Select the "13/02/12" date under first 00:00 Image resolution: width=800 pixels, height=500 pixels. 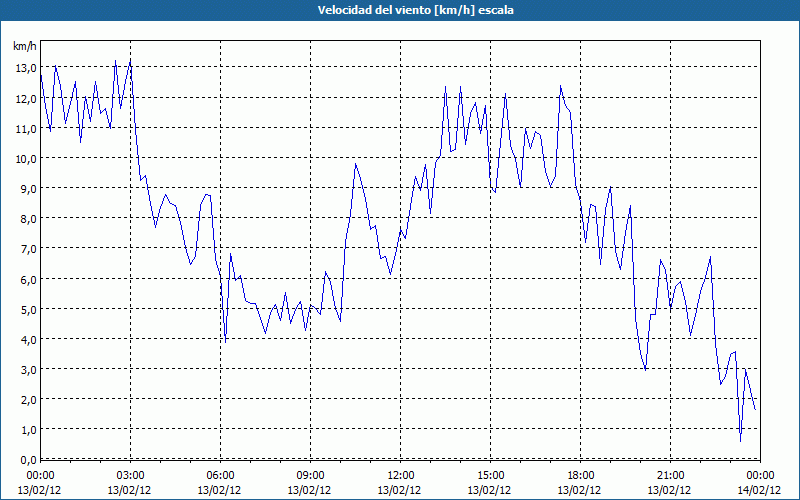click(x=39, y=490)
